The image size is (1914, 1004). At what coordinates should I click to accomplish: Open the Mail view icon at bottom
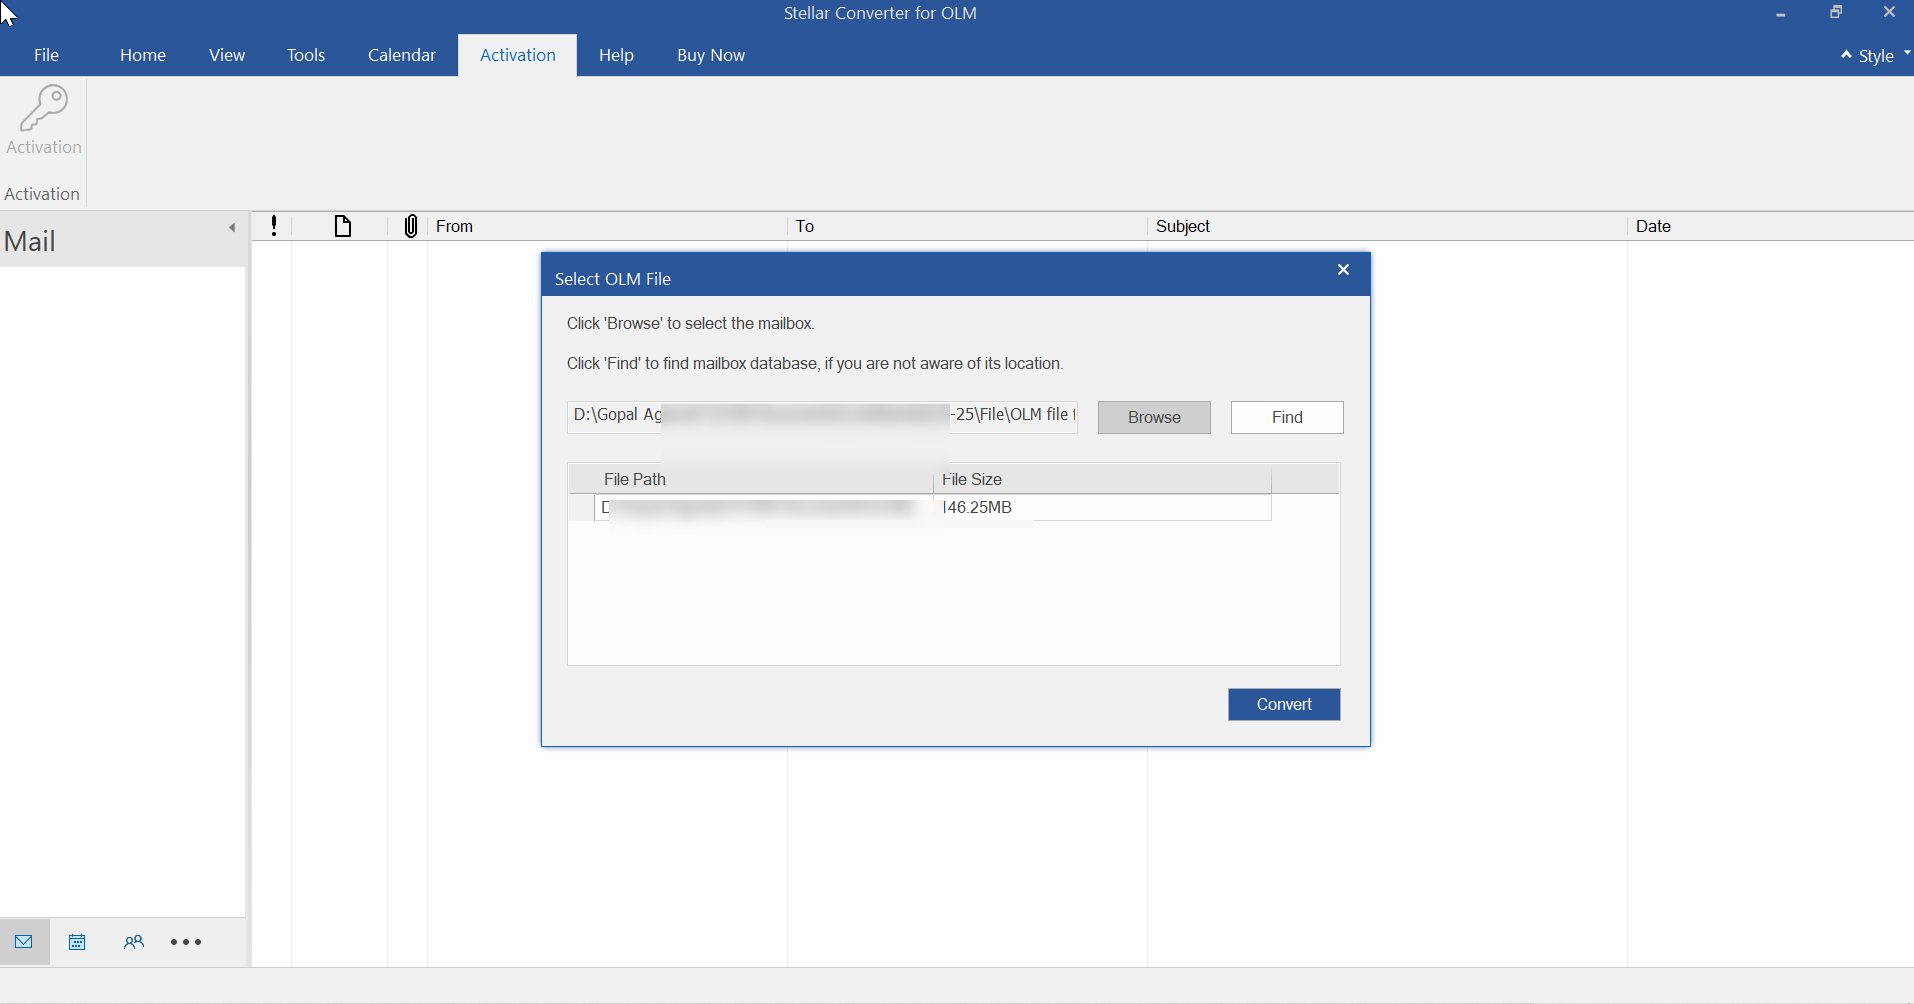24,942
